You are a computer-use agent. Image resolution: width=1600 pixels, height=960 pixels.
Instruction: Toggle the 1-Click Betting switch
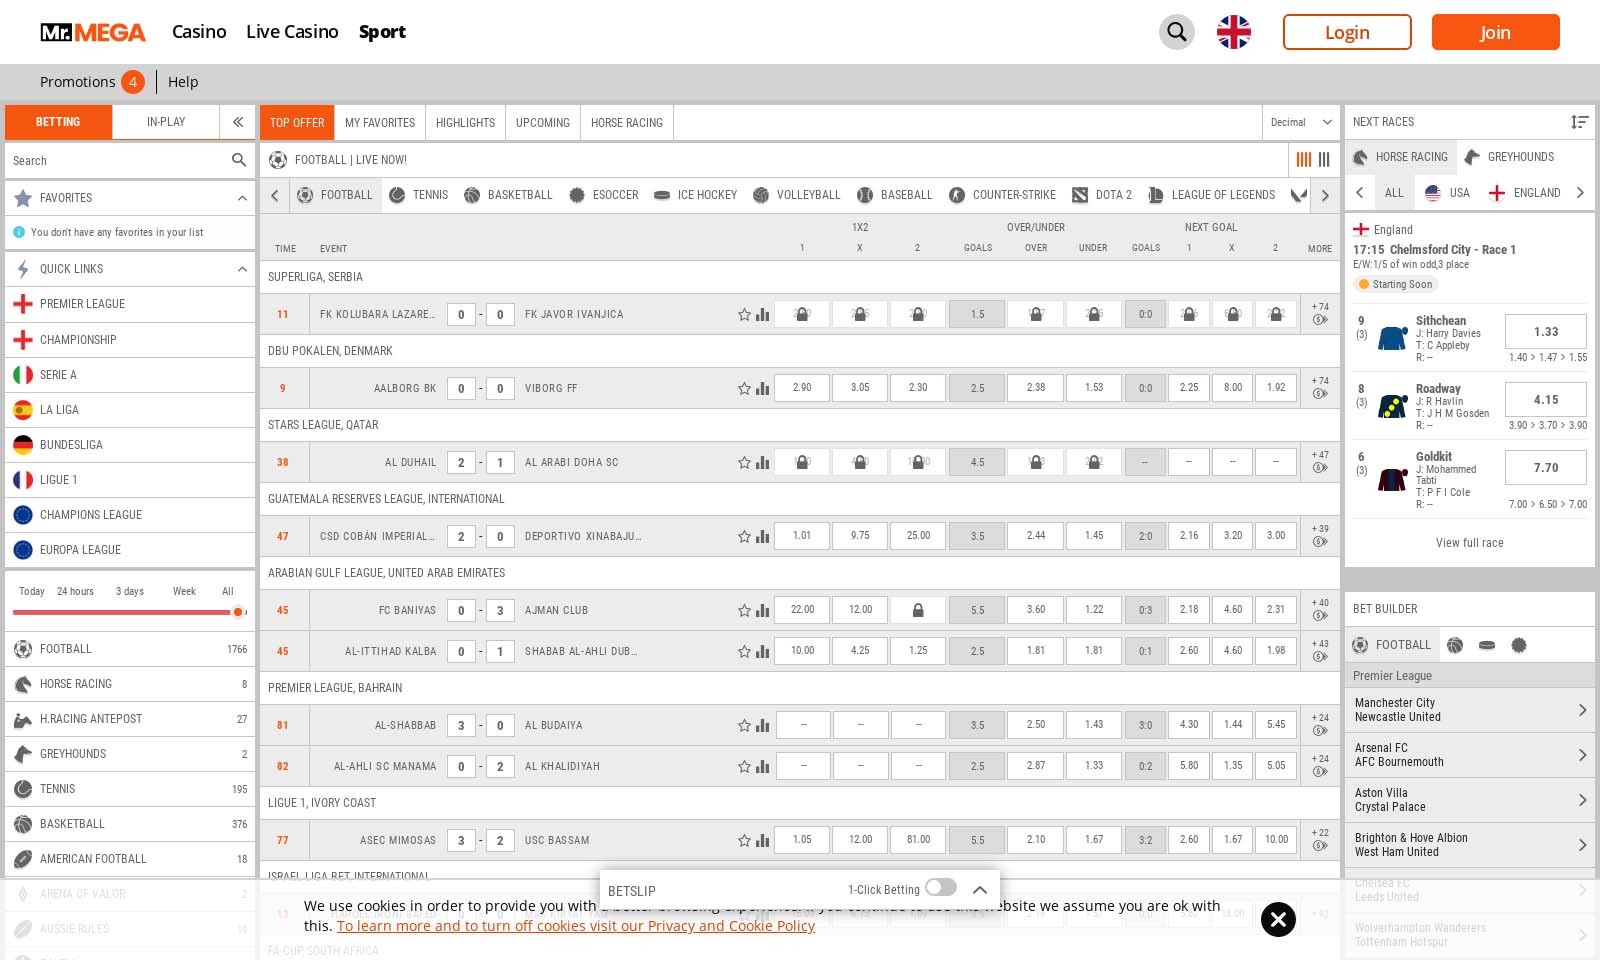coord(940,888)
